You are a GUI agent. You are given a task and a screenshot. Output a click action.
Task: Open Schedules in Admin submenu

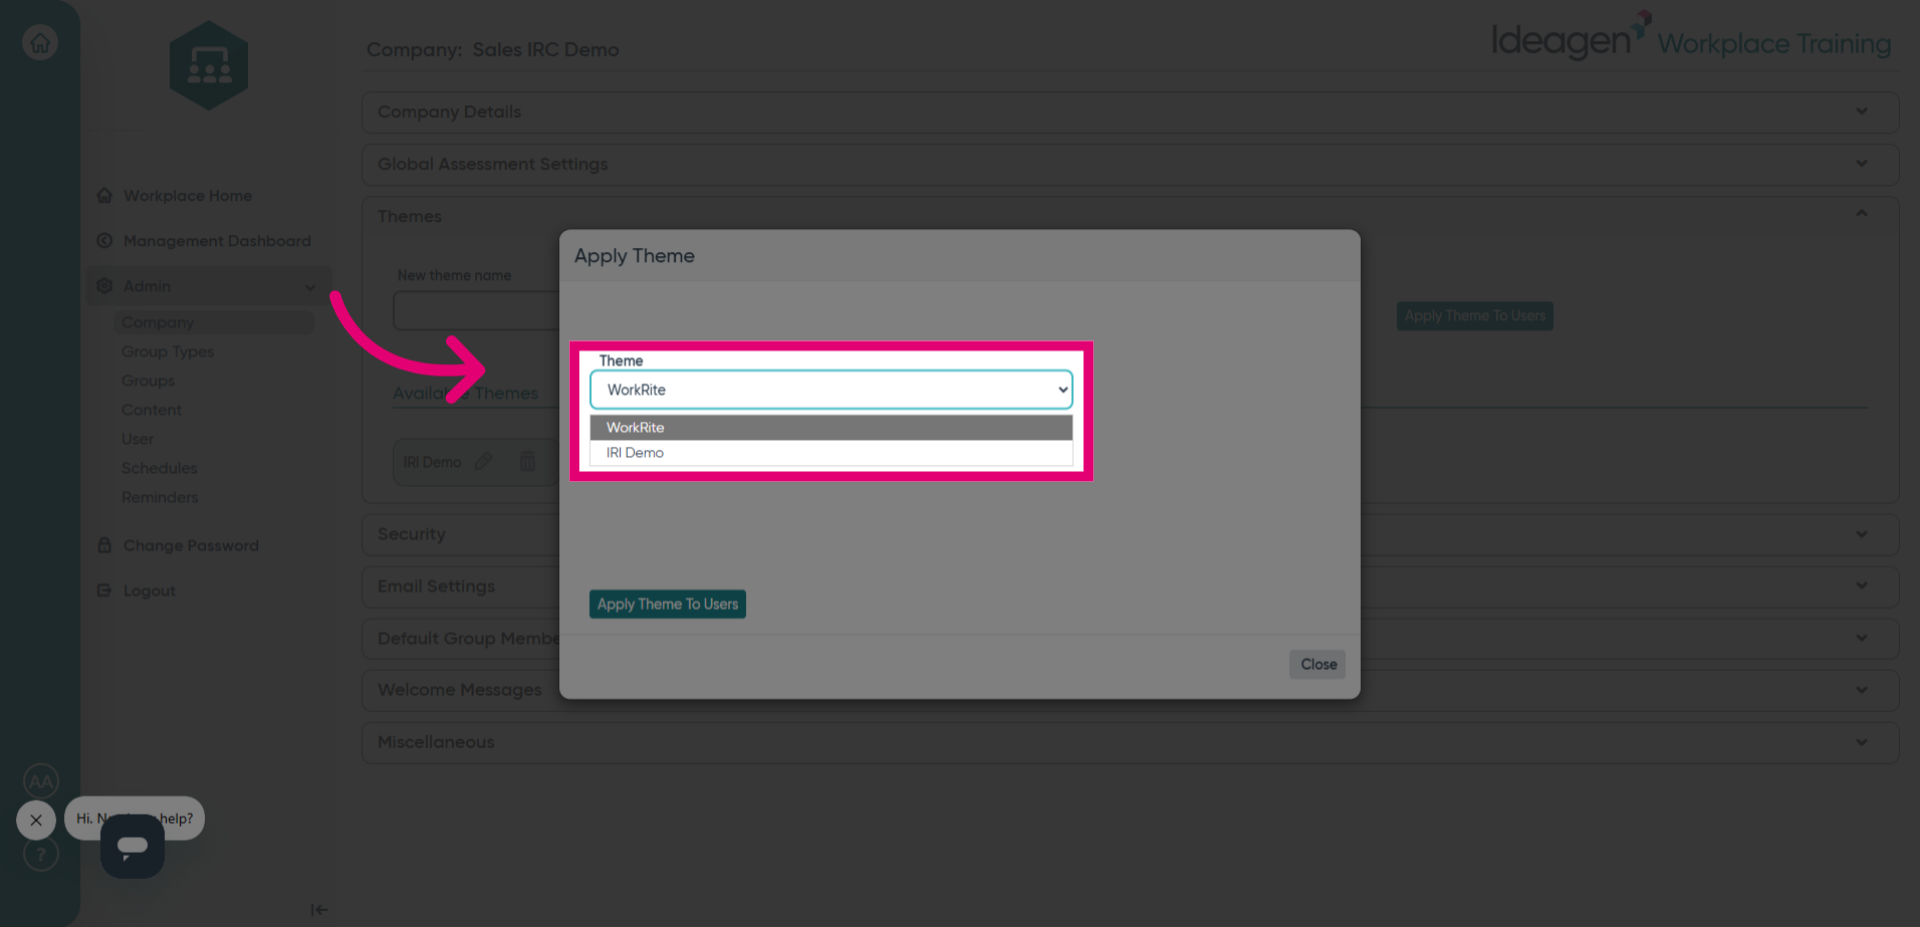pos(160,468)
